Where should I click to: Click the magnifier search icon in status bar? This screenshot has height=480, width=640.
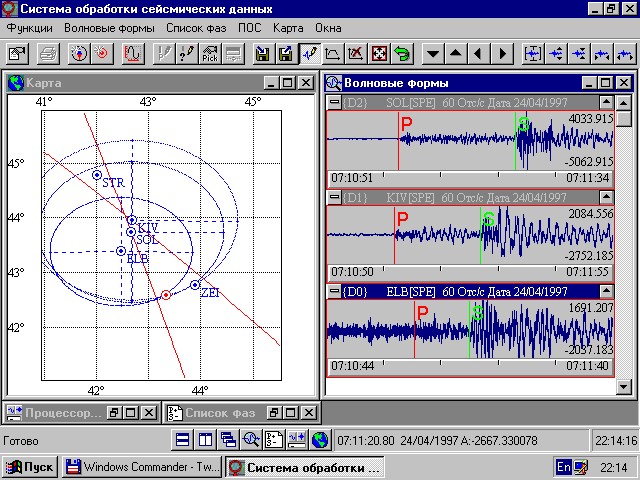tap(251, 439)
